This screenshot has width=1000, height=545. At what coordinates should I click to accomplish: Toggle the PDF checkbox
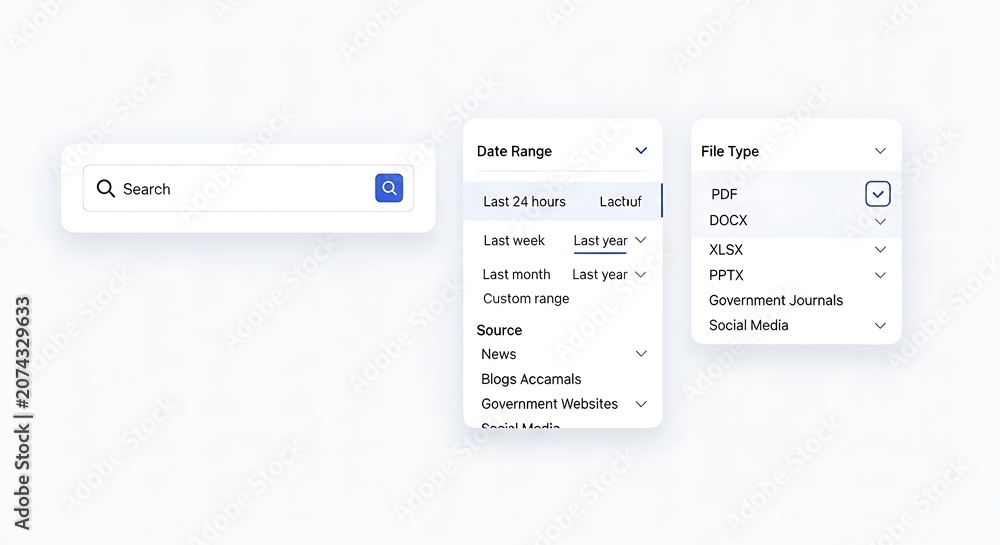pos(878,194)
